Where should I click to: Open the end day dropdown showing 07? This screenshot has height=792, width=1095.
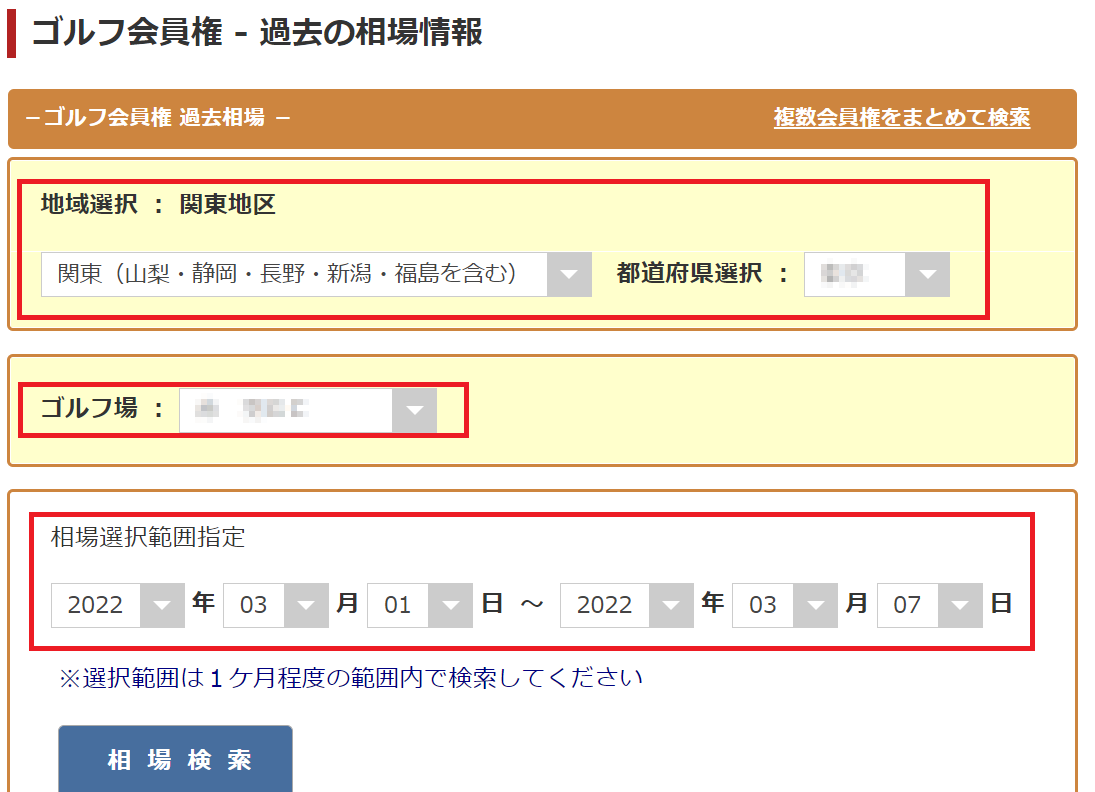(x=961, y=605)
